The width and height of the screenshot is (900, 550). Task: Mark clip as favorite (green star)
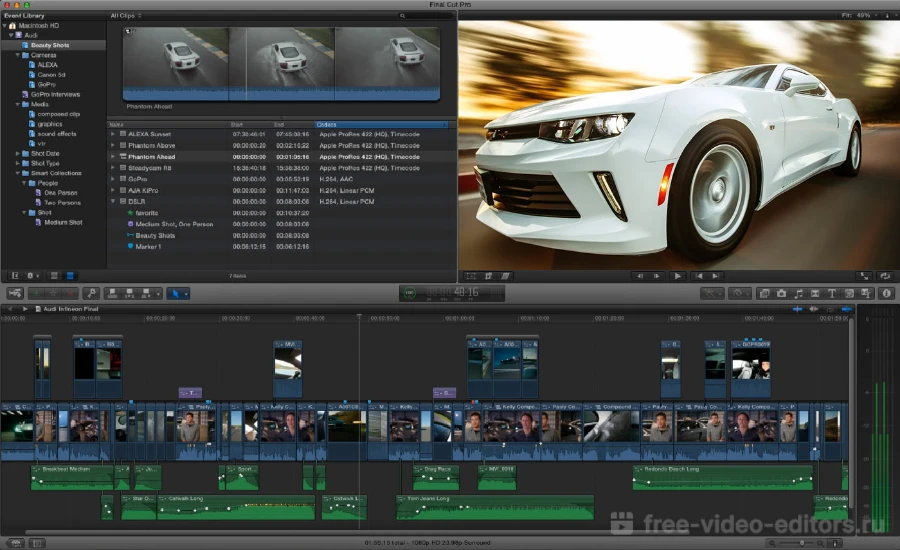pyautogui.click(x=37, y=293)
